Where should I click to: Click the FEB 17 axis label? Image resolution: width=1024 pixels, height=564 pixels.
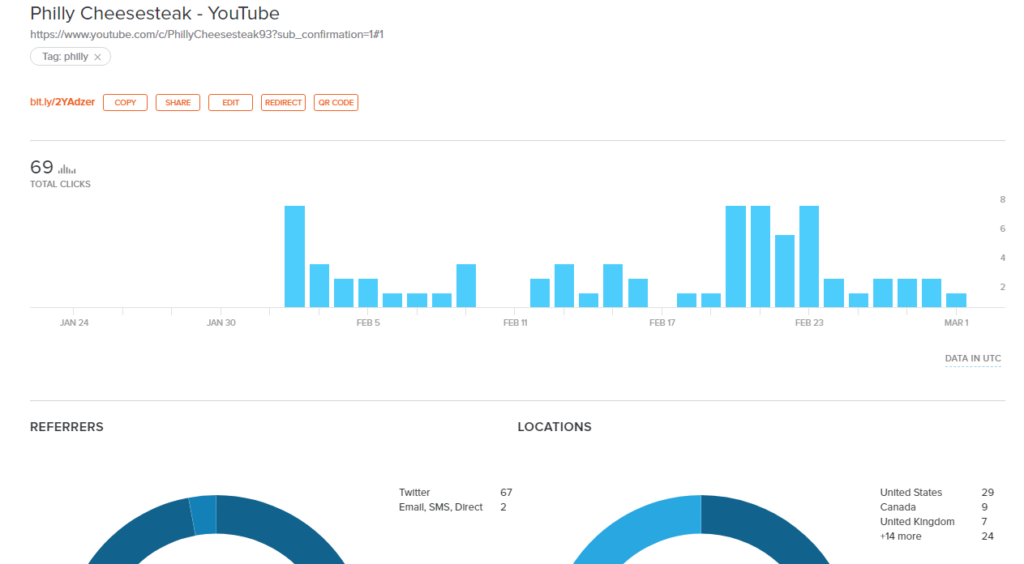(x=662, y=322)
